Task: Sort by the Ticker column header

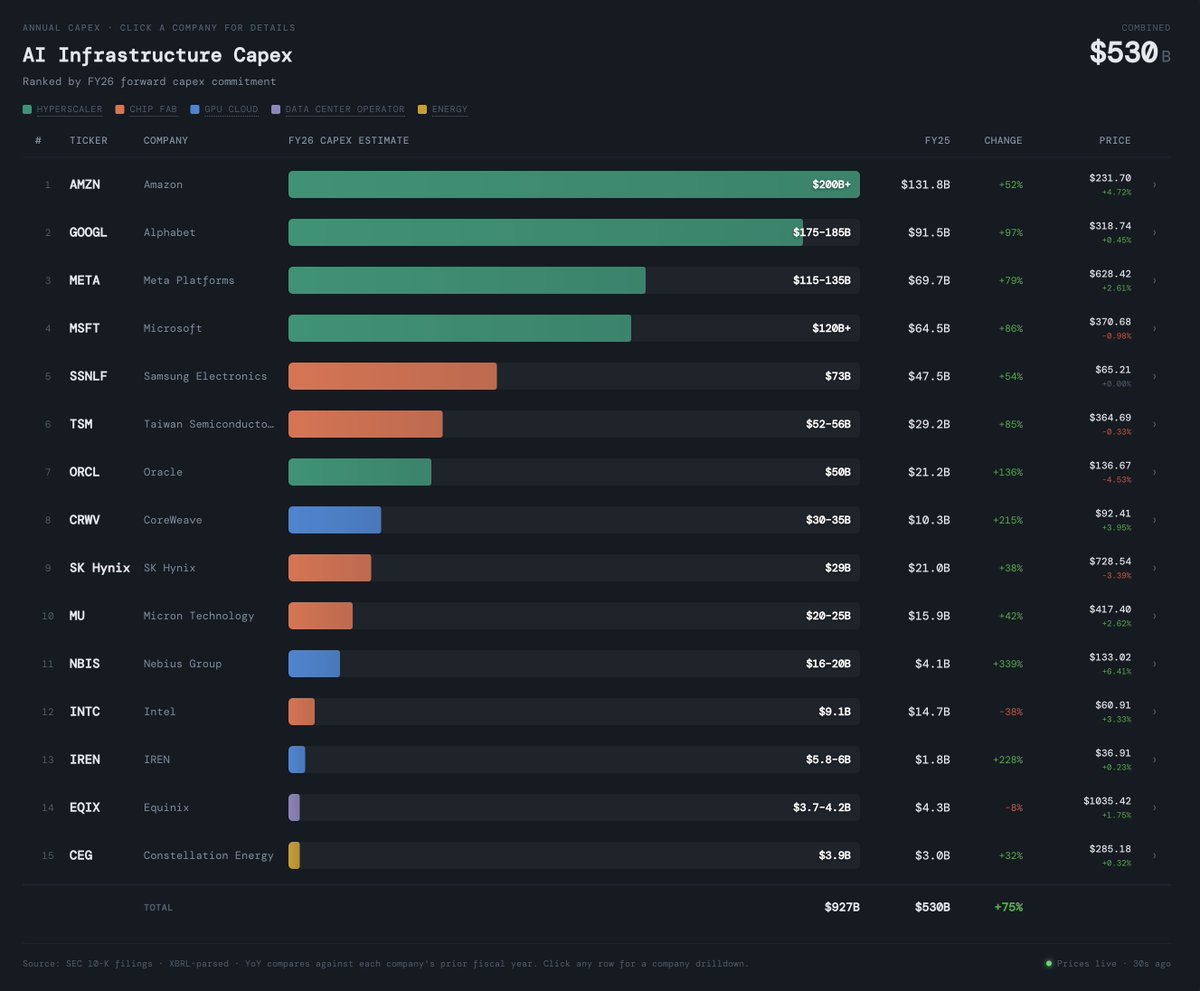Action: click(x=88, y=141)
